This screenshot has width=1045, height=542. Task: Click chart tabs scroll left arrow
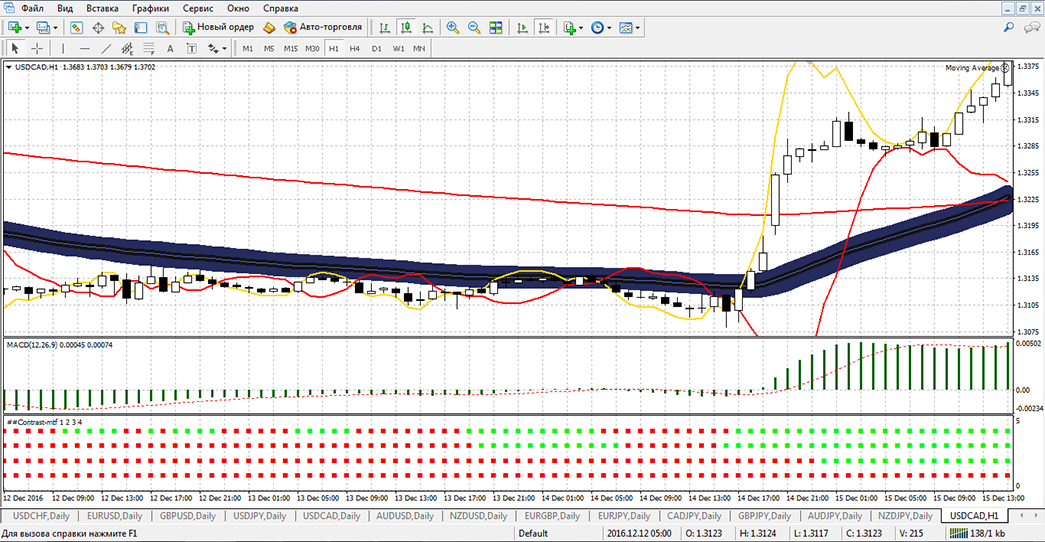pyautogui.click(x=1022, y=515)
